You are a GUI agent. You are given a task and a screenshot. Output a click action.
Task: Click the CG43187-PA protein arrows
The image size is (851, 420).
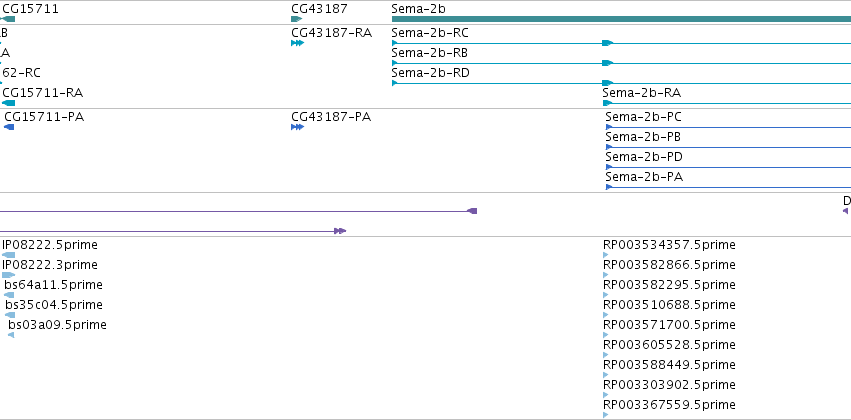[297, 127]
